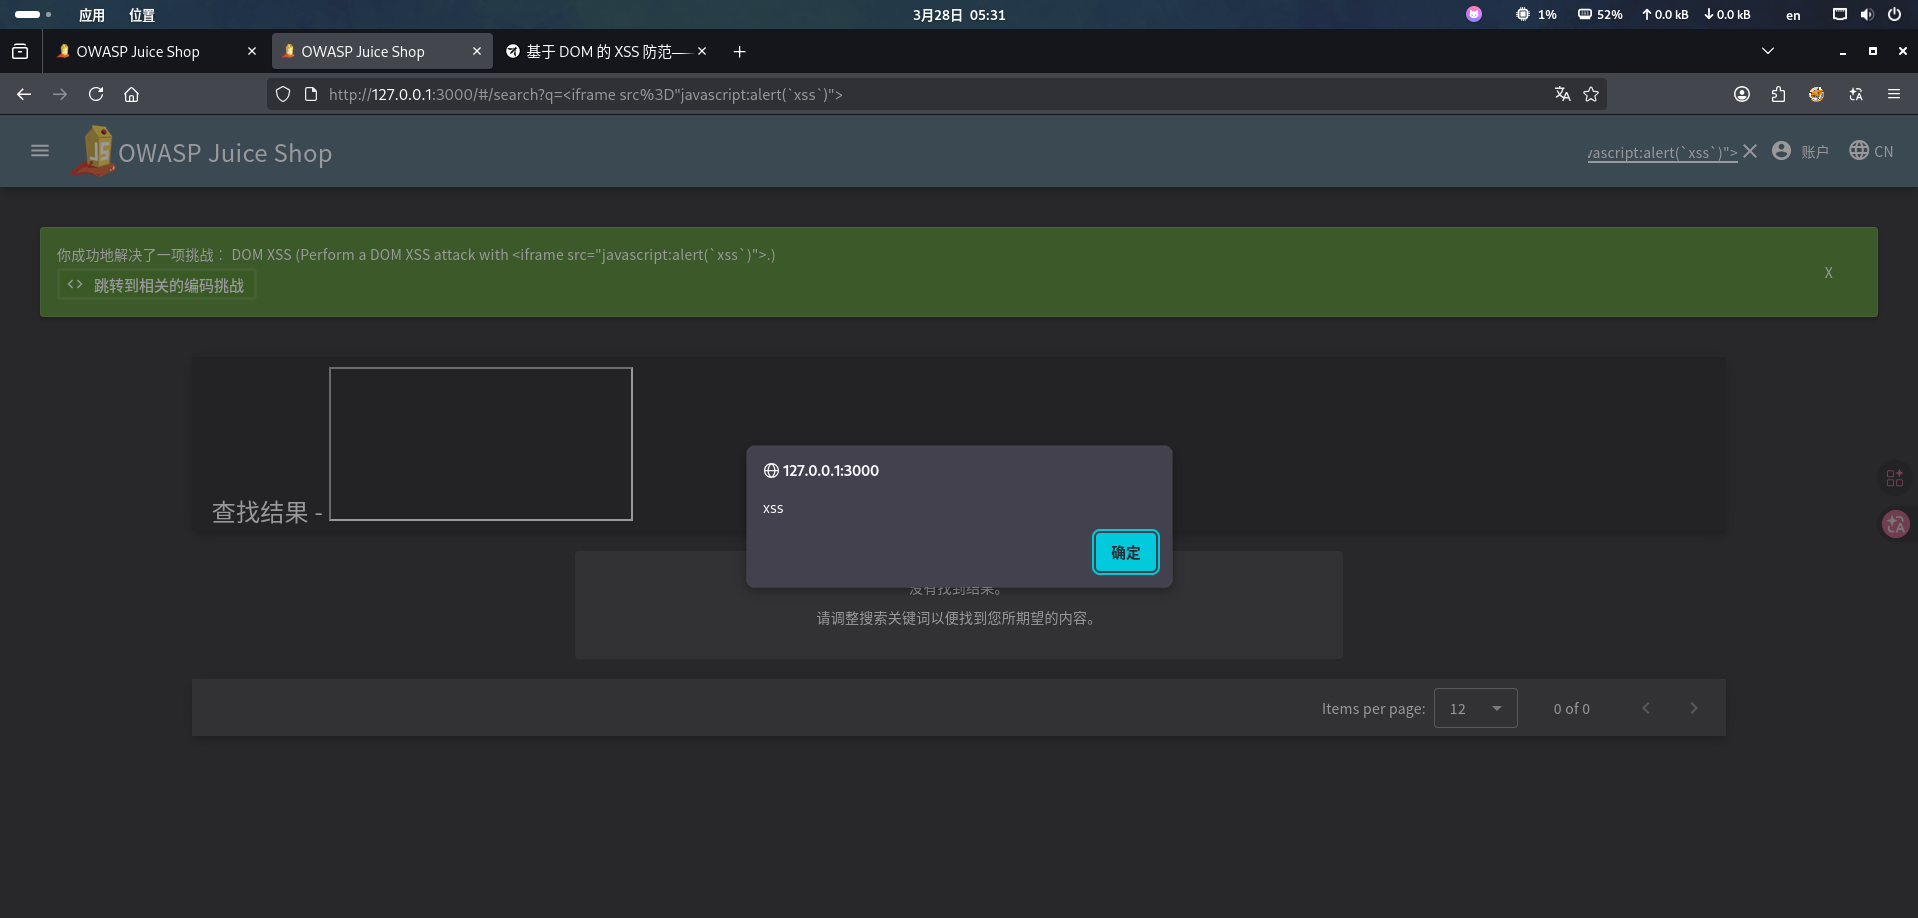Go to previous results page arrow
1918x918 pixels.
1646,708
